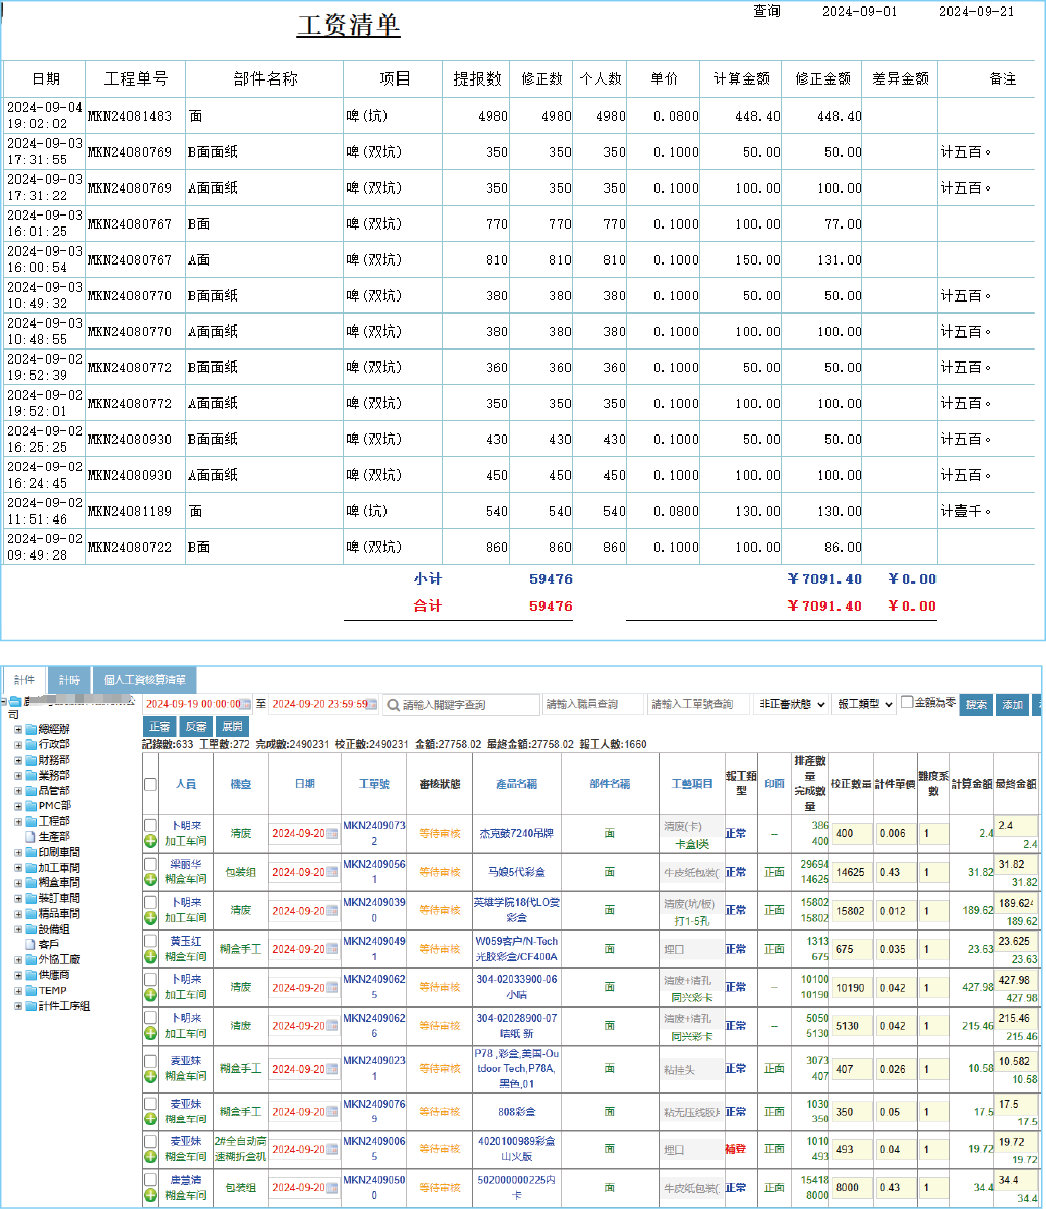Click 校正數量 field showing 14625
This screenshot has height=1209, width=1046.
851,872
